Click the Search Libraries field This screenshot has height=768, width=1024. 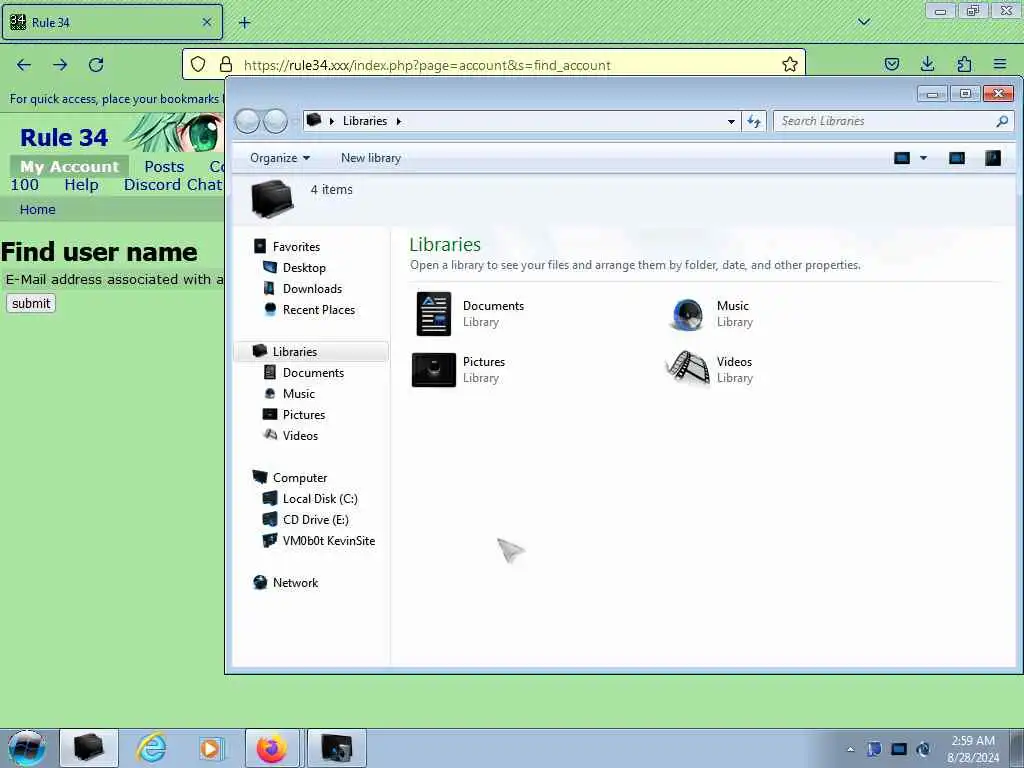[x=893, y=121]
